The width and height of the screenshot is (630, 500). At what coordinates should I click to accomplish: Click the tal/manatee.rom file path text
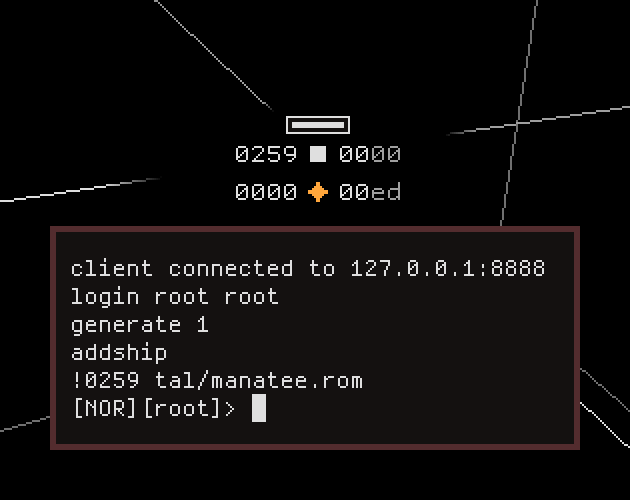259,380
